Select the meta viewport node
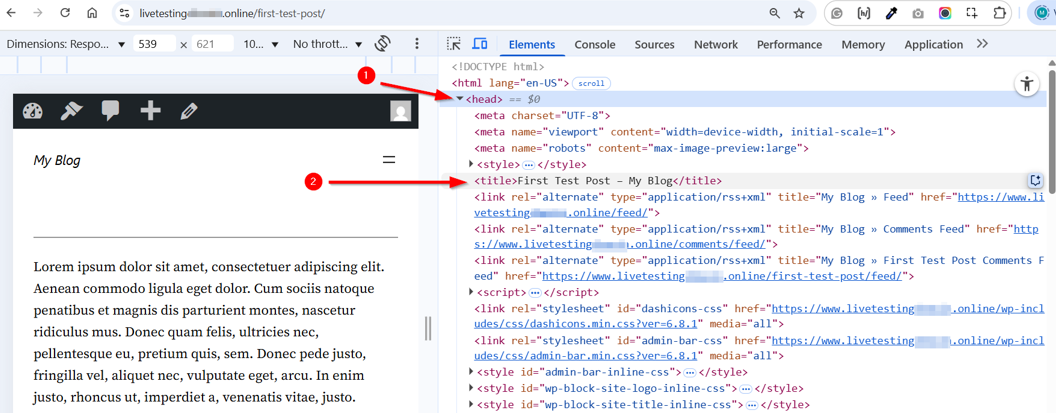 [684, 131]
